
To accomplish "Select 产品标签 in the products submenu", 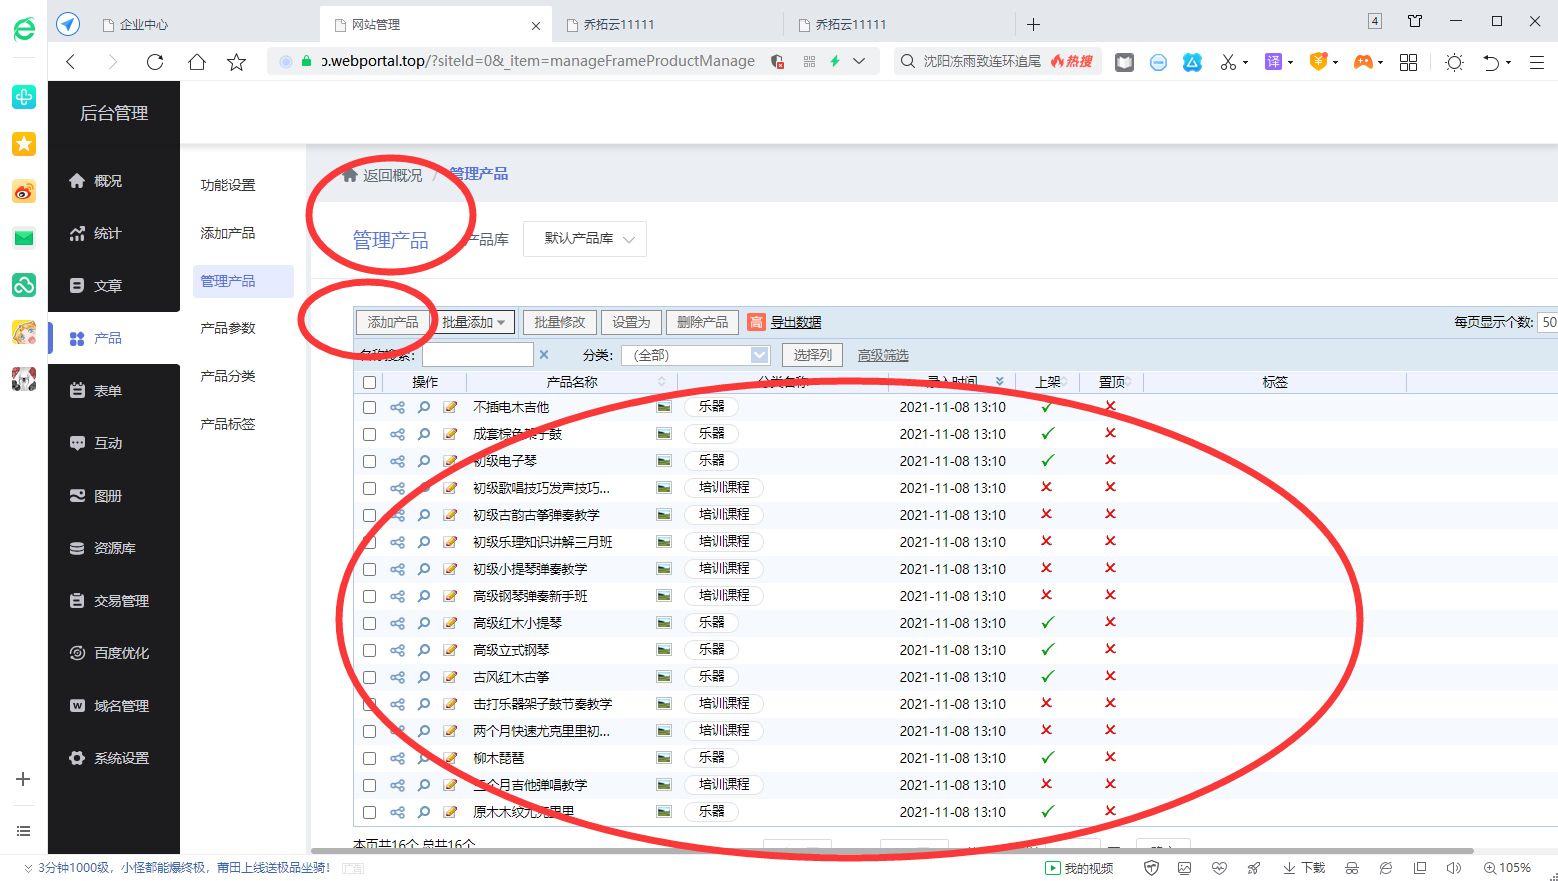I will pyautogui.click(x=227, y=423).
